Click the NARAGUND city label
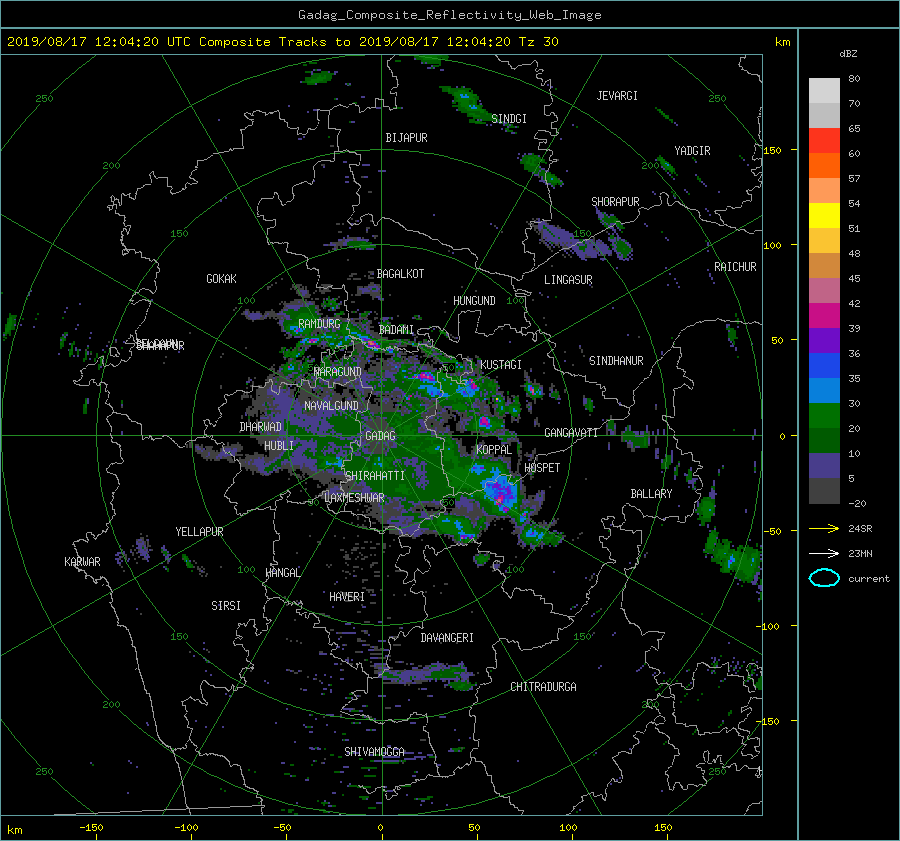 (338, 372)
